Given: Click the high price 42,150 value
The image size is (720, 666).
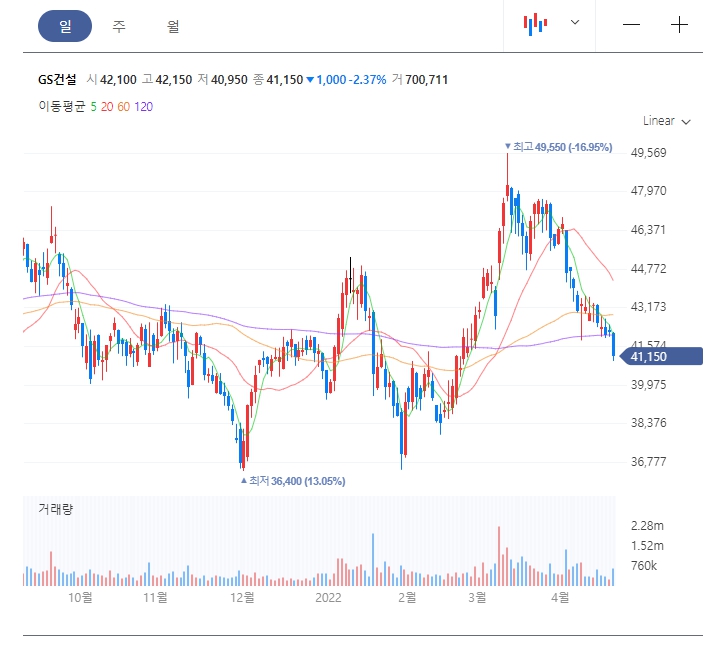Looking at the screenshot, I should (x=174, y=80).
